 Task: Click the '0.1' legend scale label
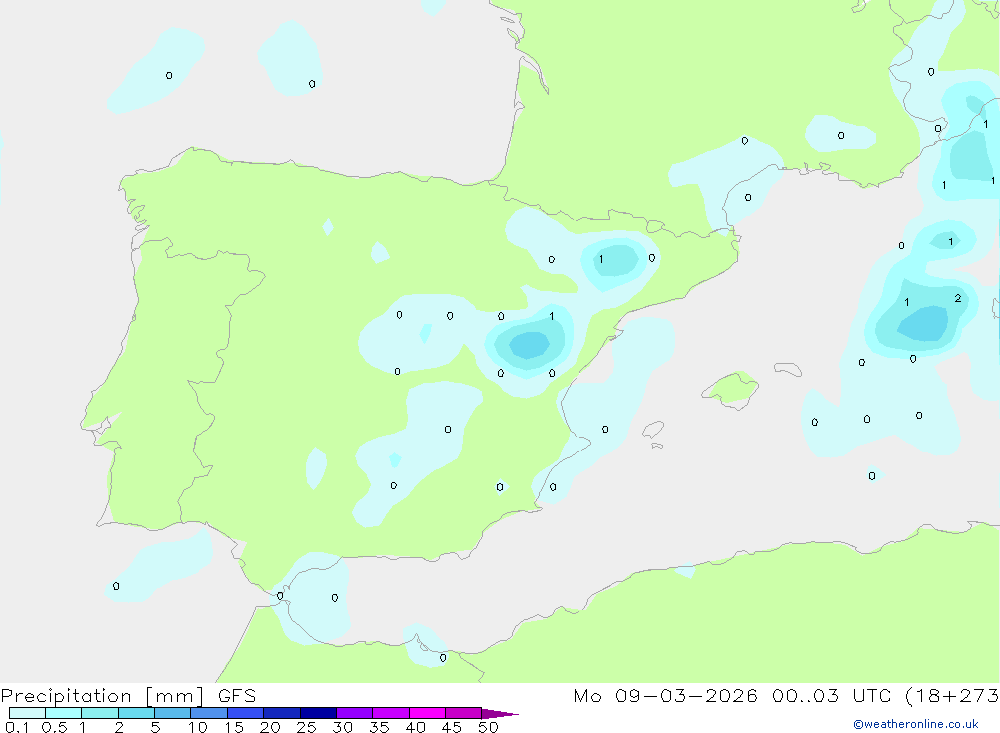17,727
